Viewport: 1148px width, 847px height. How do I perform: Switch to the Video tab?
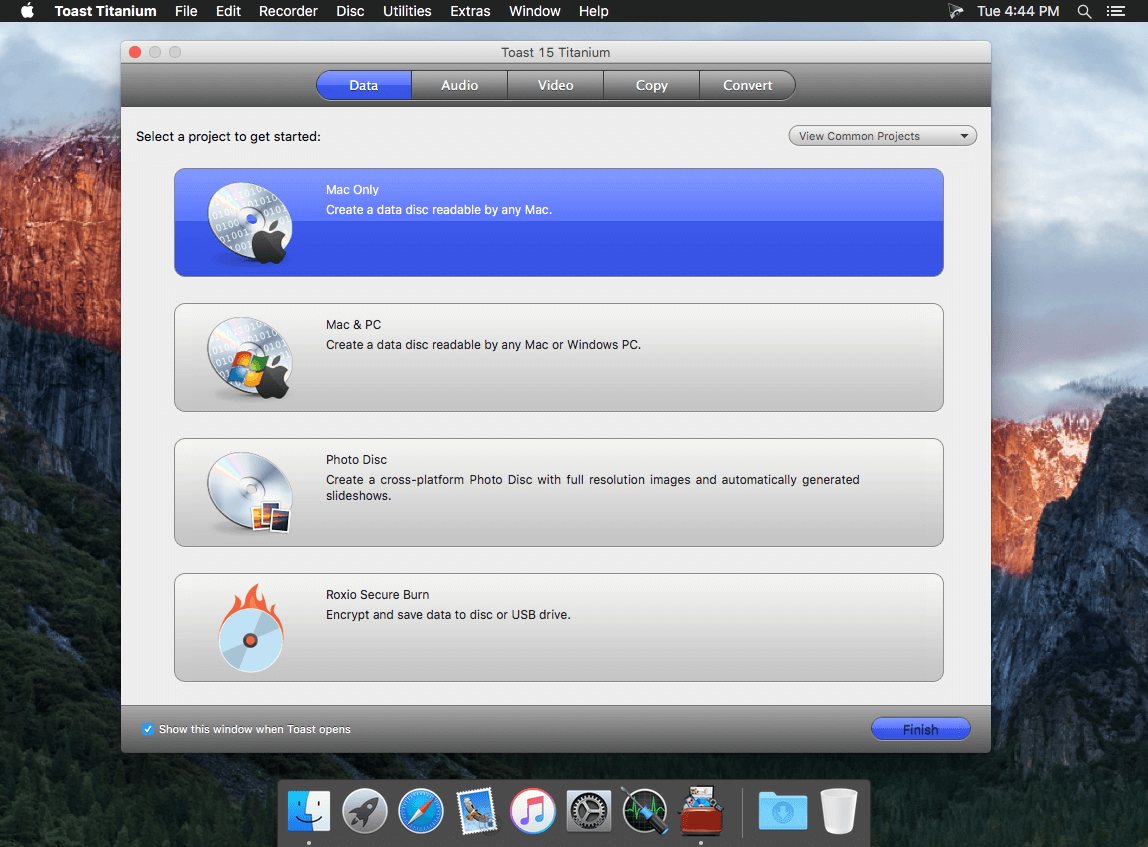556,85
